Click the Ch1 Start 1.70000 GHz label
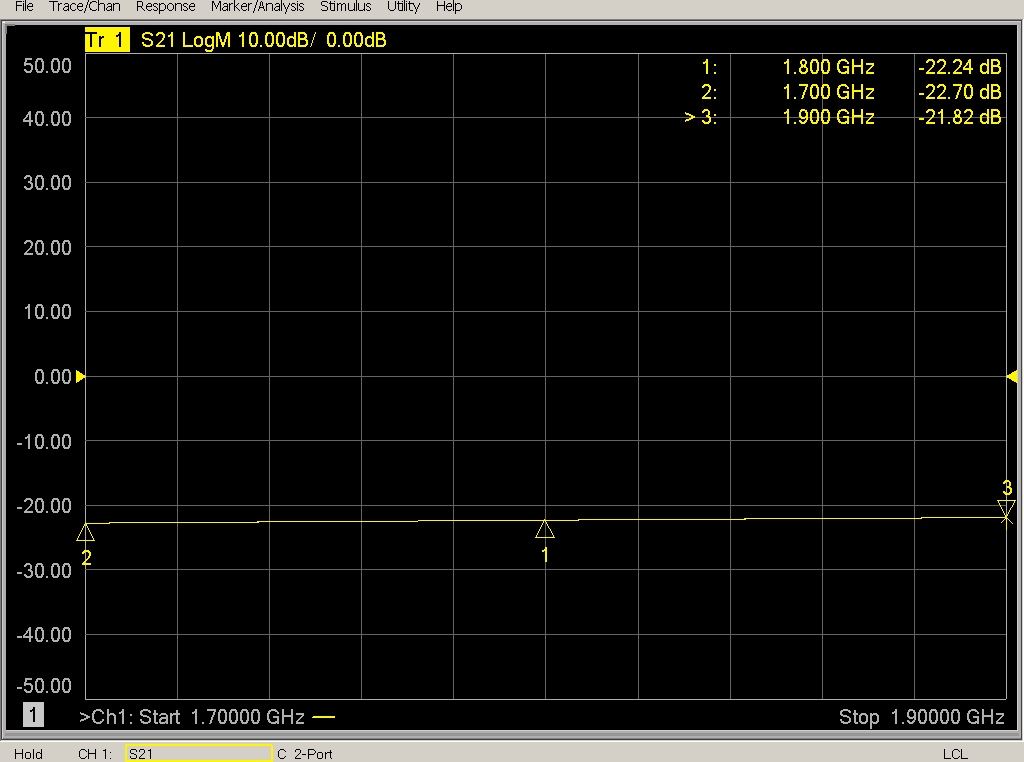 [192, 717]
